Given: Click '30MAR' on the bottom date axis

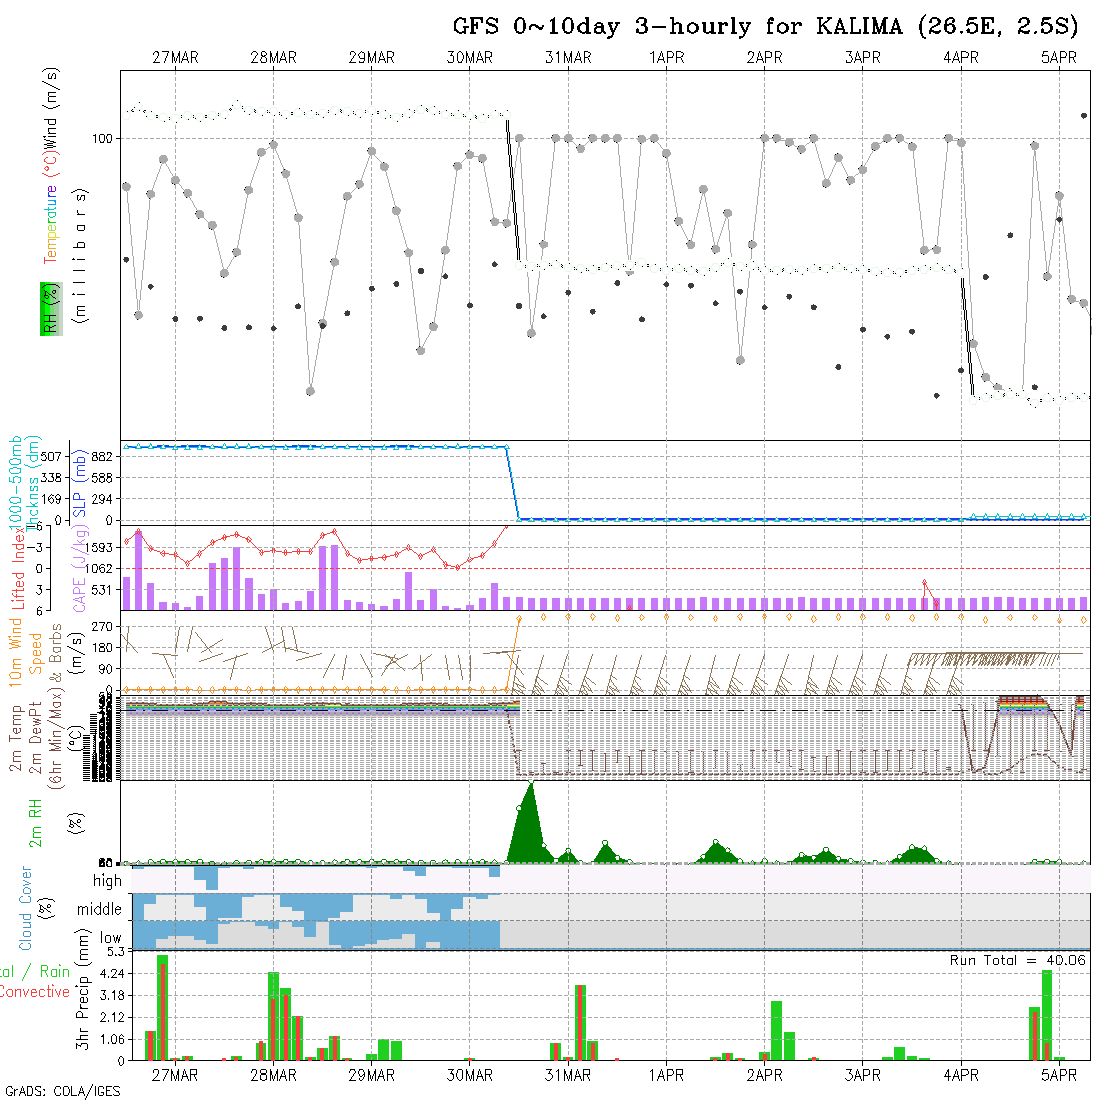Looking at the screenshot, I should tap(470, 1075).
